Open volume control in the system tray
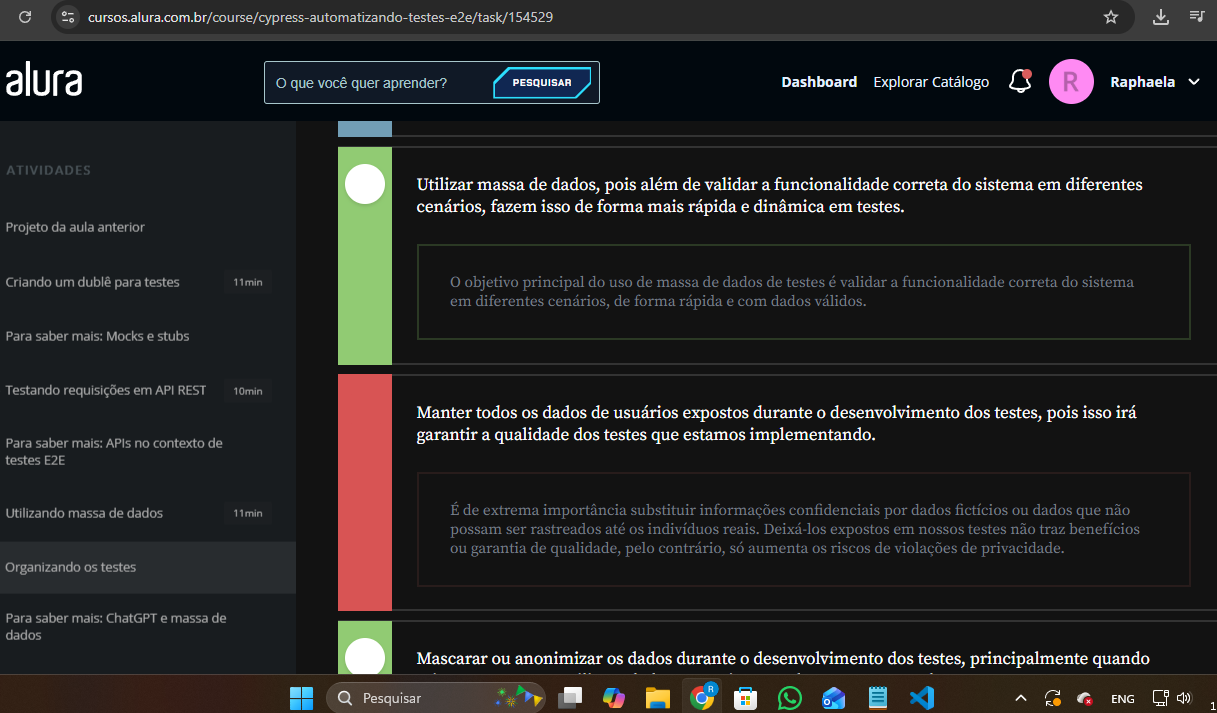This screenshot has height=713, width=1217. [x=1185, y=698]
